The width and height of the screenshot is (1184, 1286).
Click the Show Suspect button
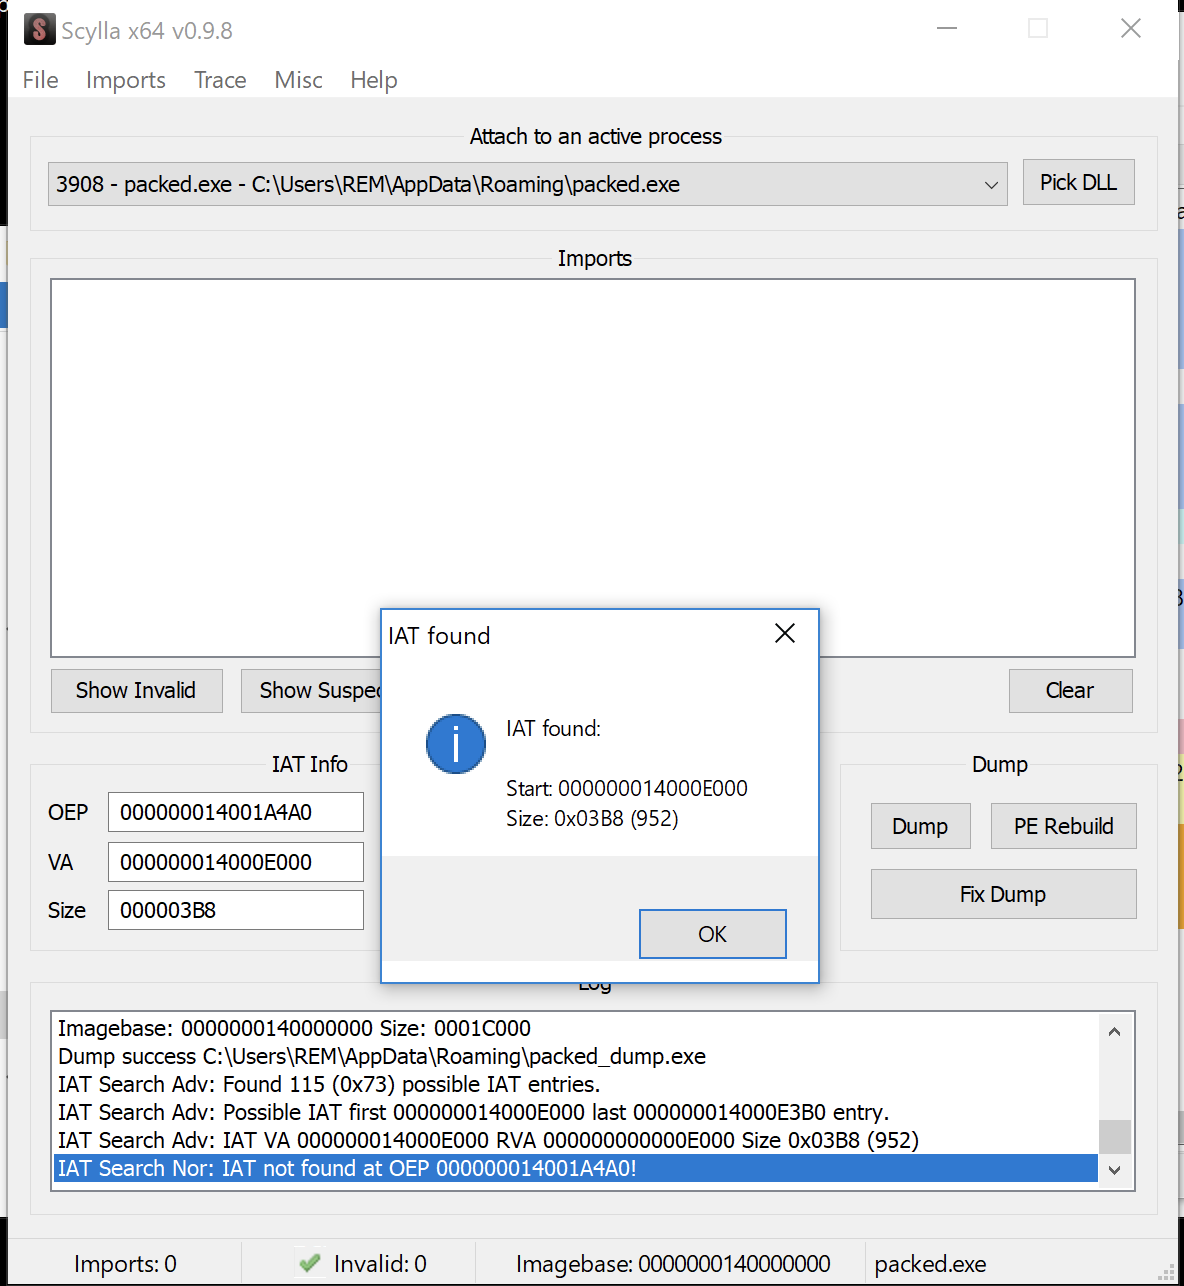coord(311,691)
